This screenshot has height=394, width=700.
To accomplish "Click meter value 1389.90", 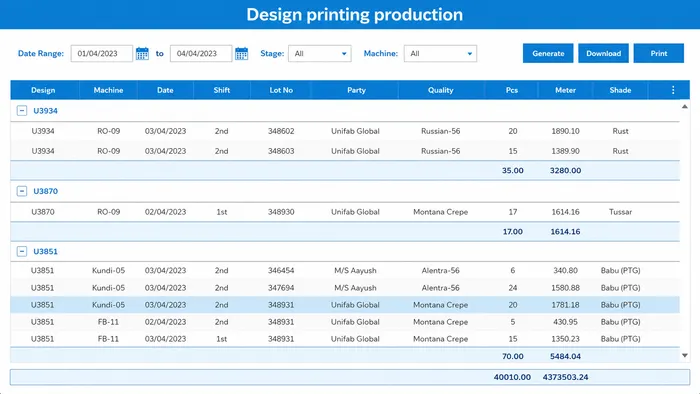I will tap(565, 151).
